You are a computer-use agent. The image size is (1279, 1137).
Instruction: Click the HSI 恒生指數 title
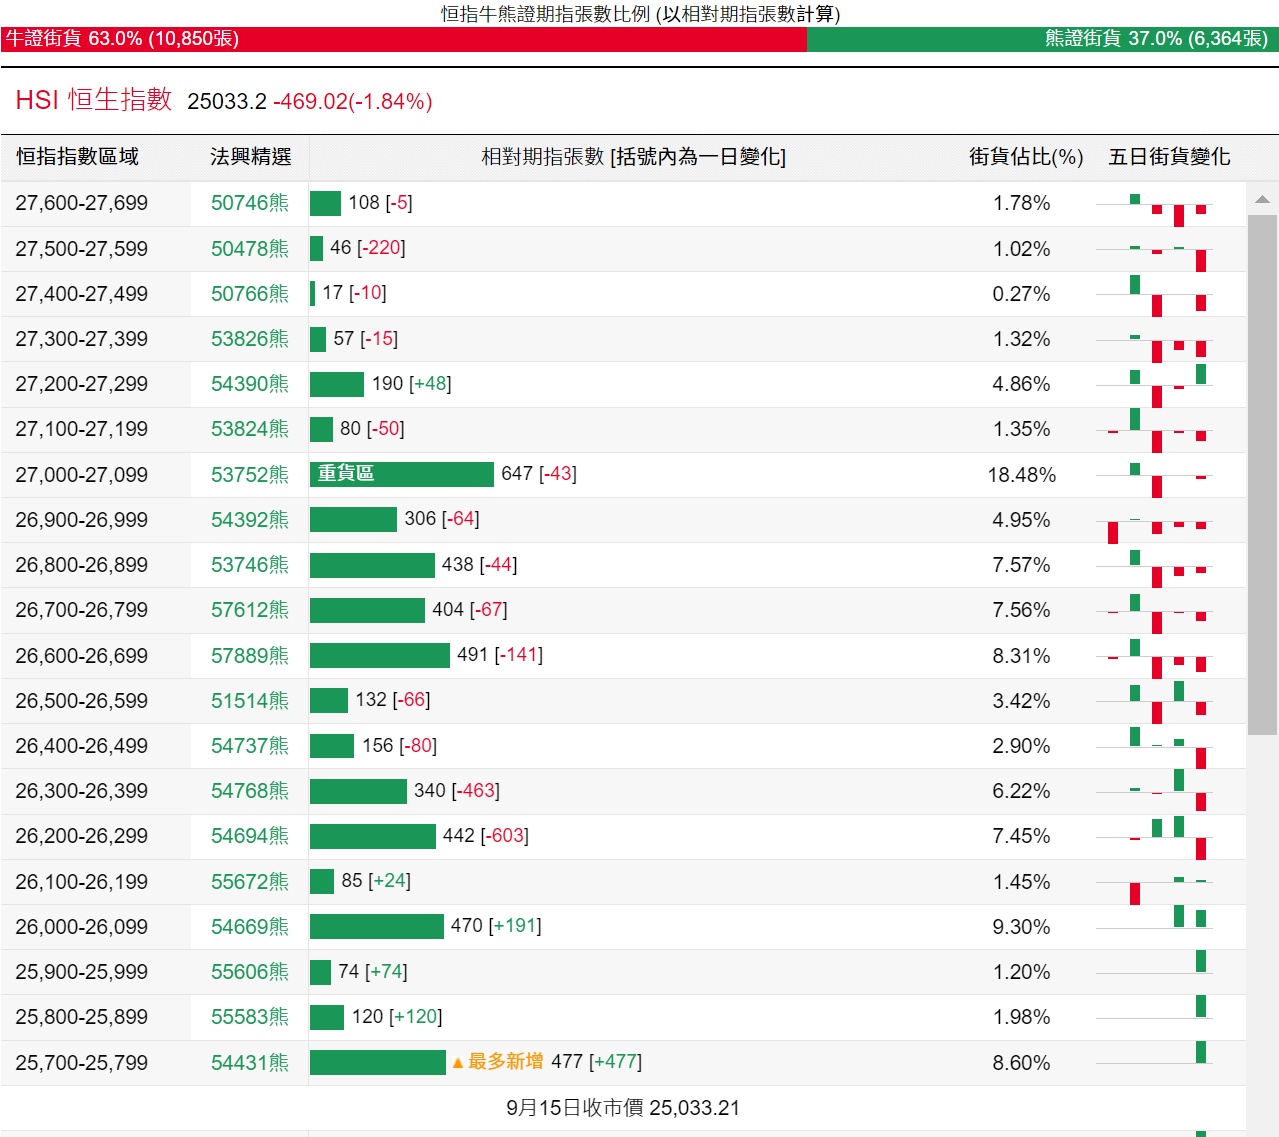click(94, 100)
